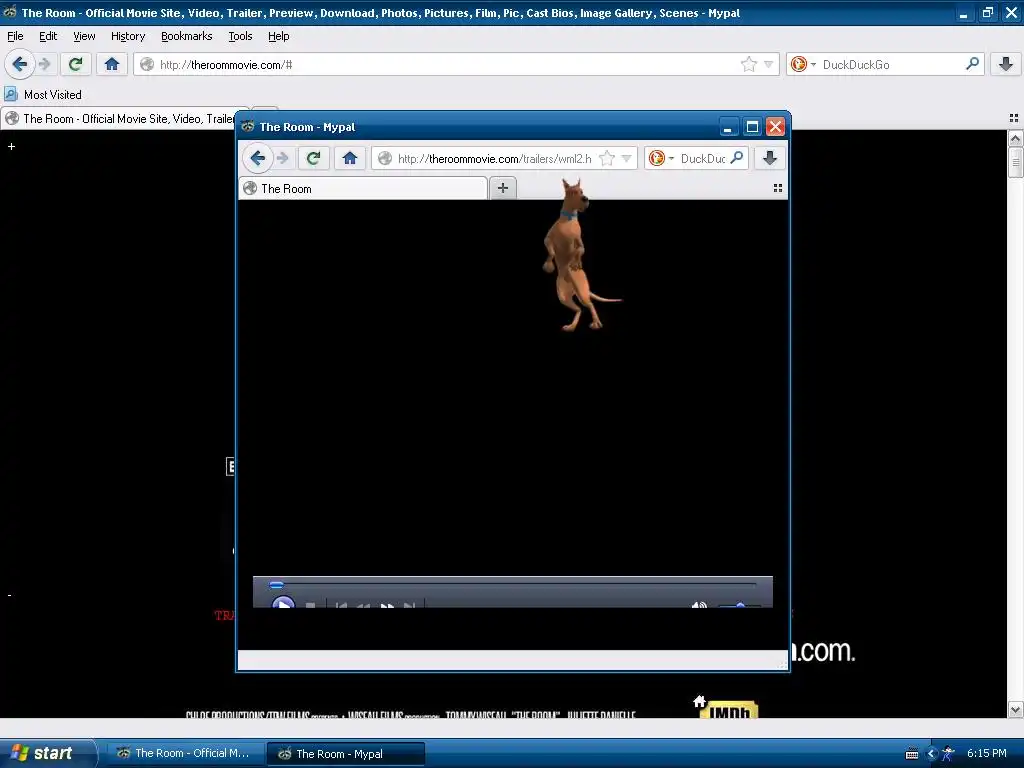1024x768 pixels.
Task: Click the IMDb logo link
Action: point(729,710)
